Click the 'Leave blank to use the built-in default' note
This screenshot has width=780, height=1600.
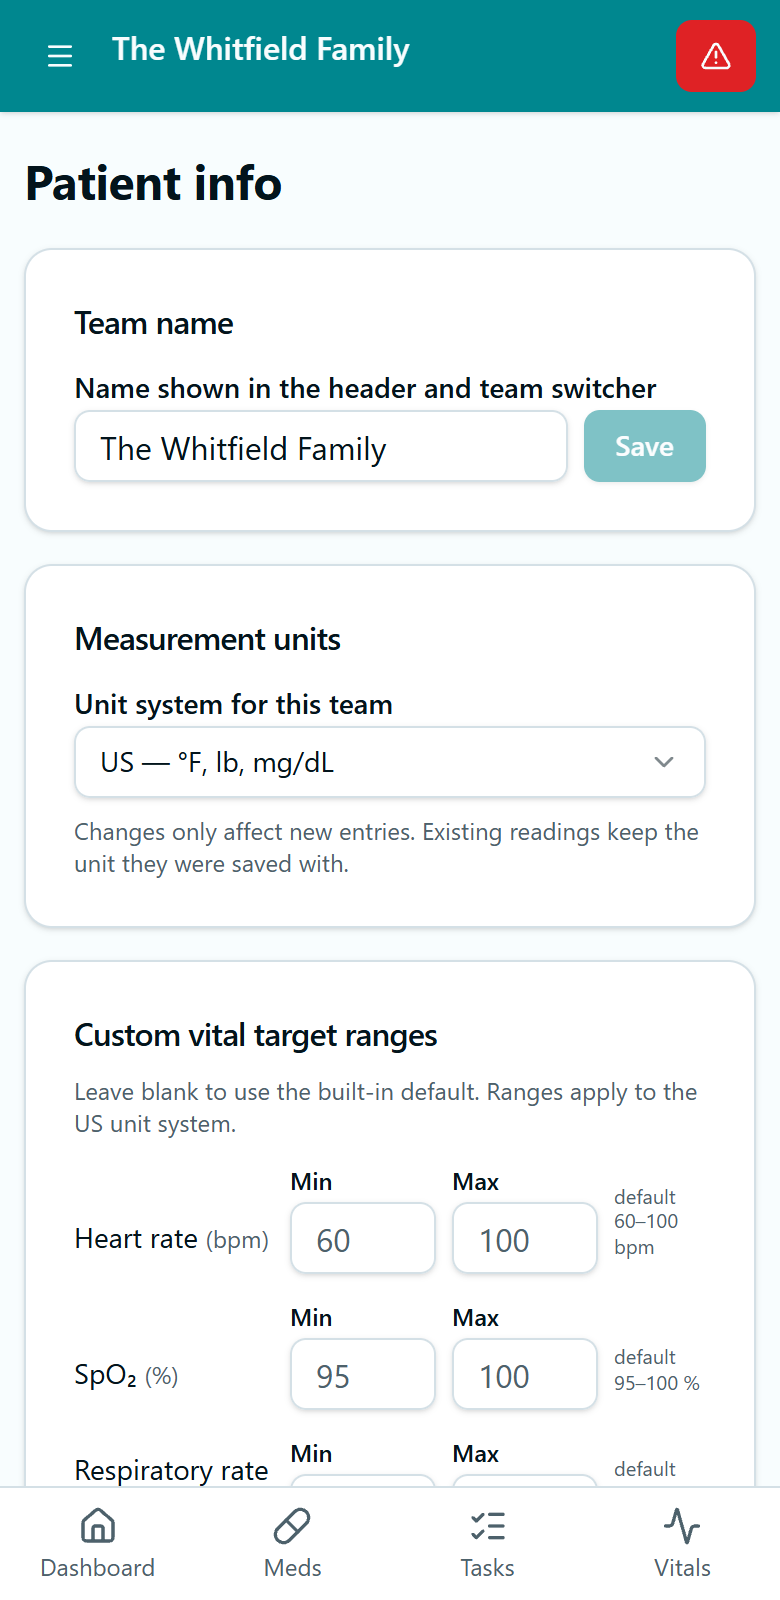[x=386, y=1108]
